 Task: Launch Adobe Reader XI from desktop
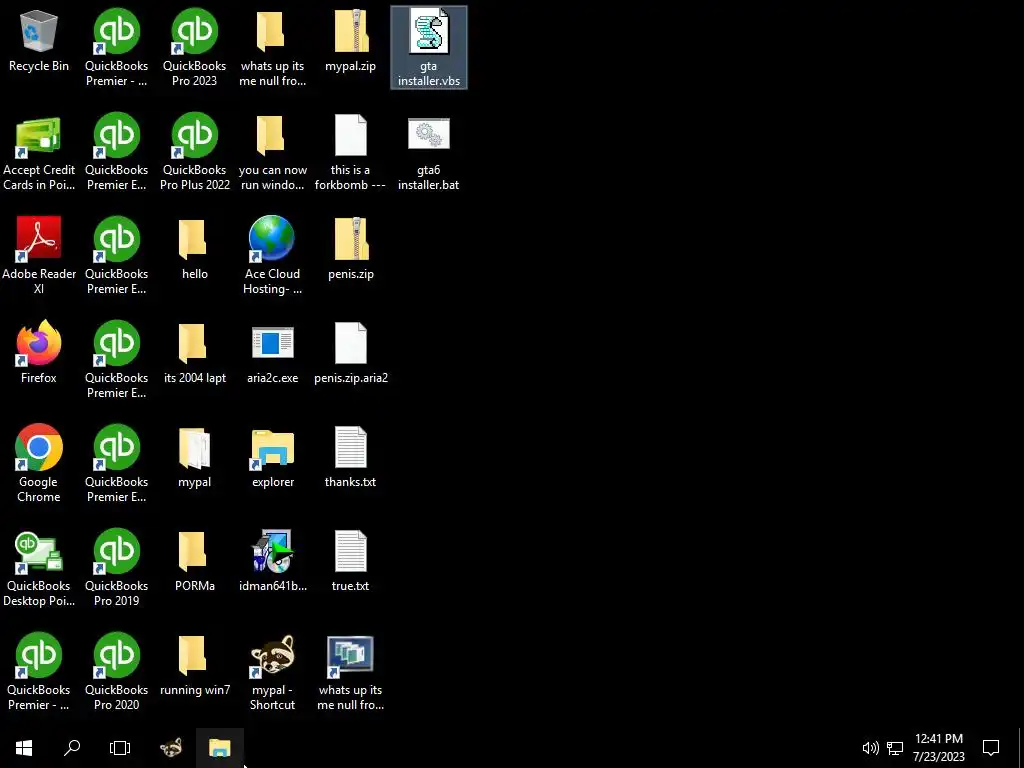tap(39, 255)
